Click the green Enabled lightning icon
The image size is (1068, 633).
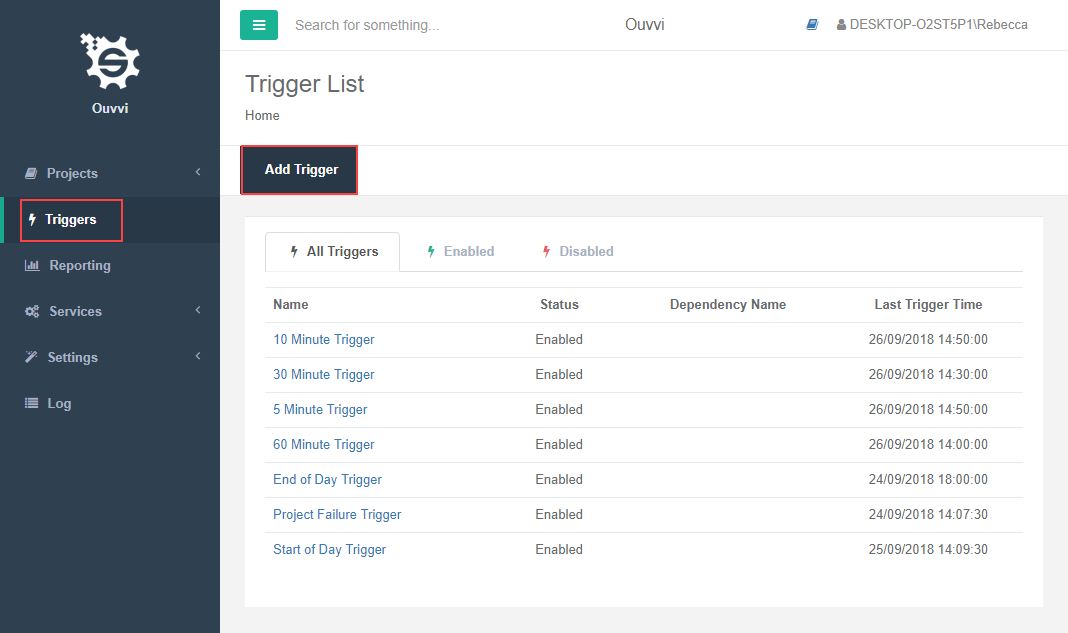[431, 251]
